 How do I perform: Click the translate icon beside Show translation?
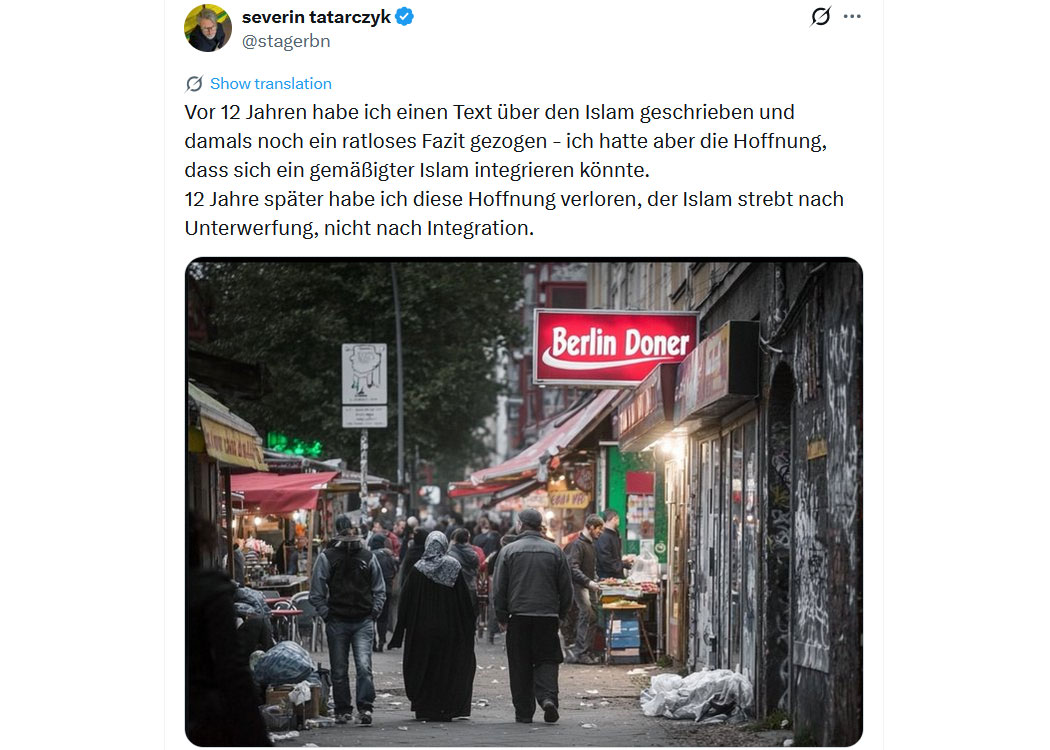pos(194,84)
